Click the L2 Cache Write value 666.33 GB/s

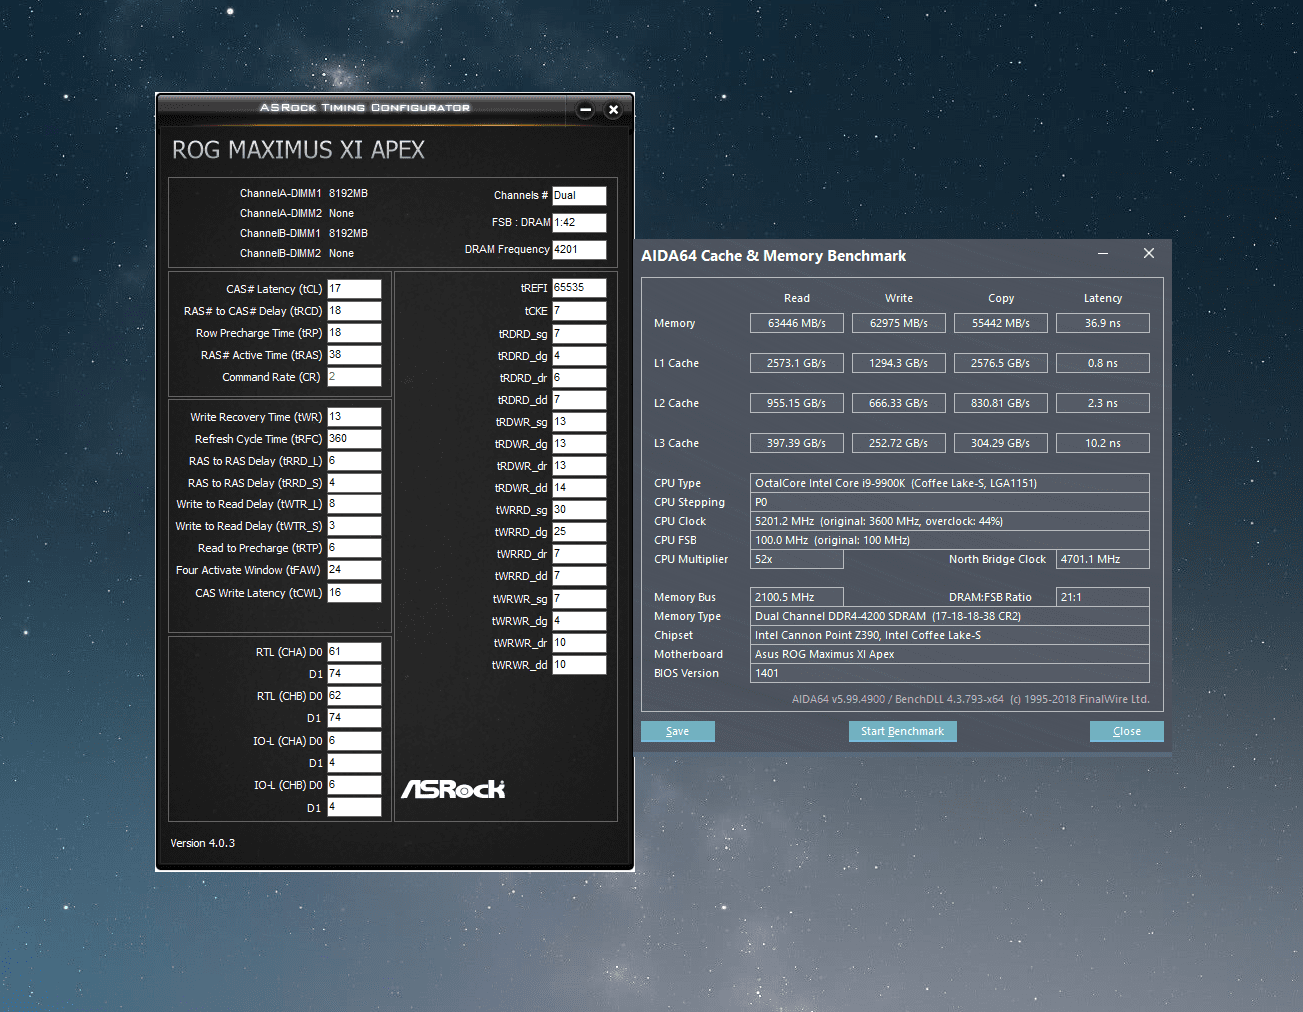coord(899,403)
